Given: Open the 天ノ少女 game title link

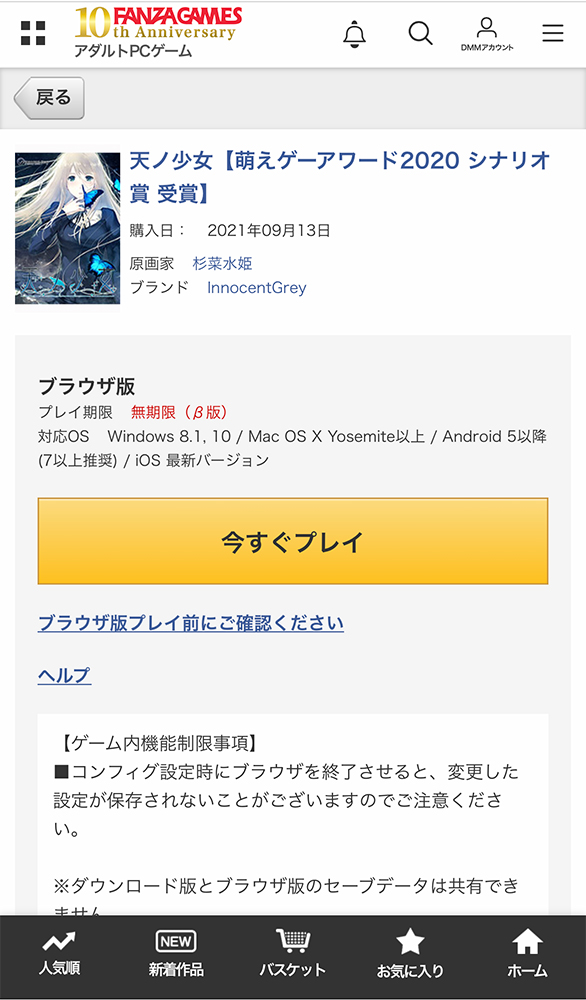Looking at the screenshot, I should 340,176.
